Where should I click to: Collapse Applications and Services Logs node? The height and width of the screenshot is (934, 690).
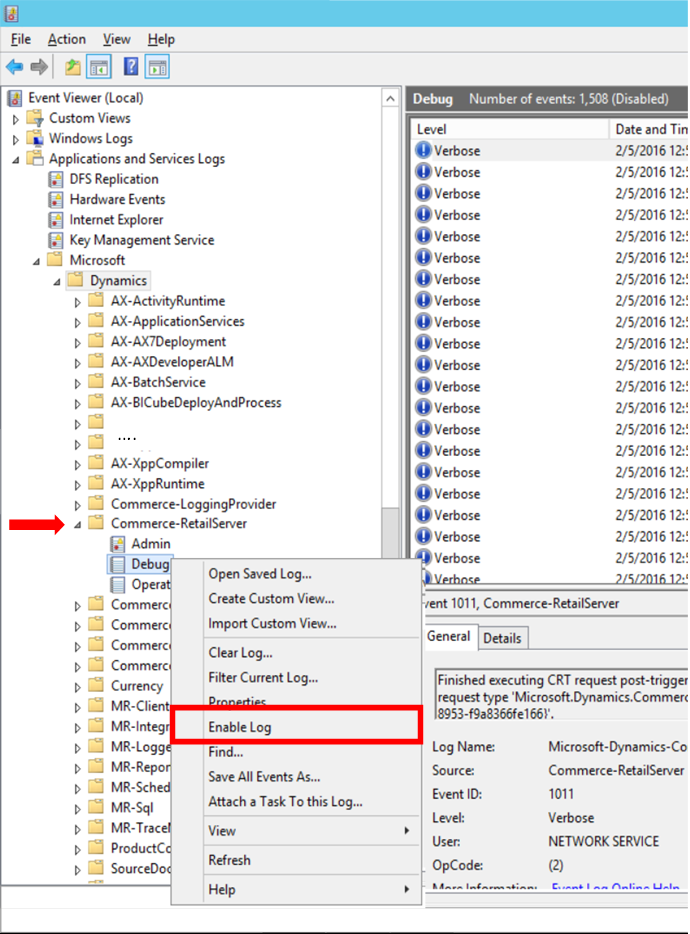point(15,160)
